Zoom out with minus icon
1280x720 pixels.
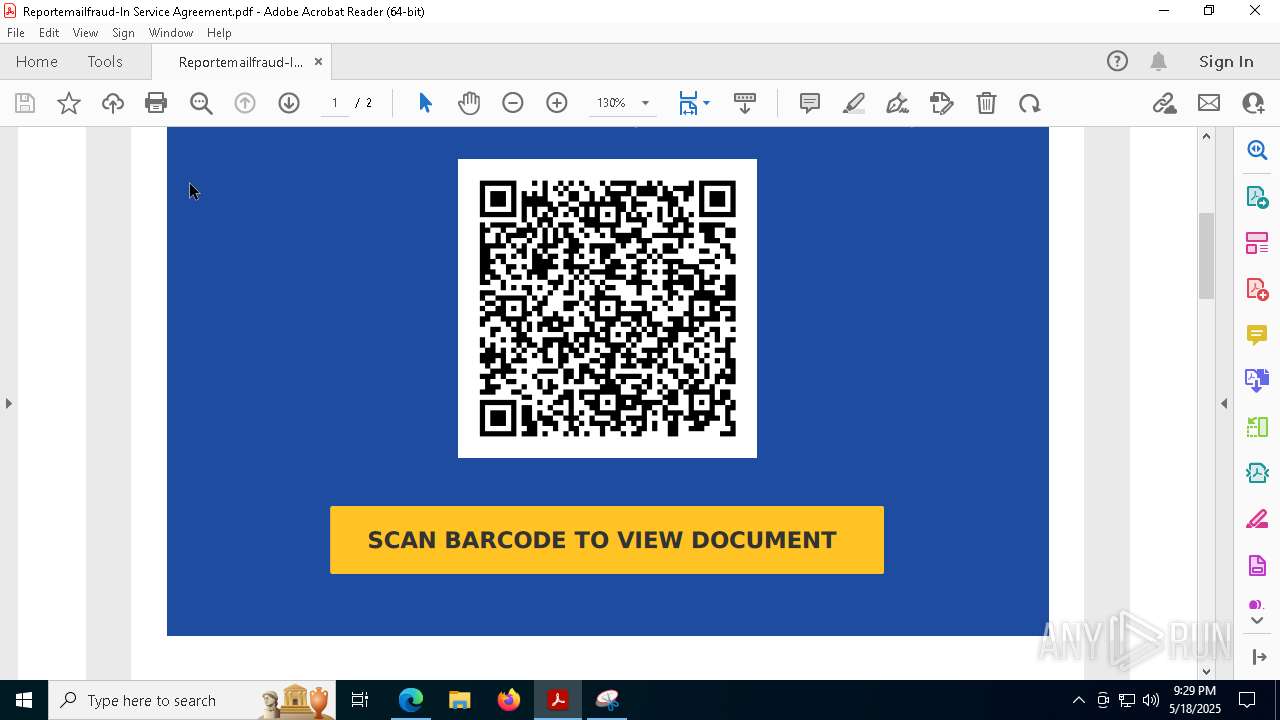click(513, 103)
